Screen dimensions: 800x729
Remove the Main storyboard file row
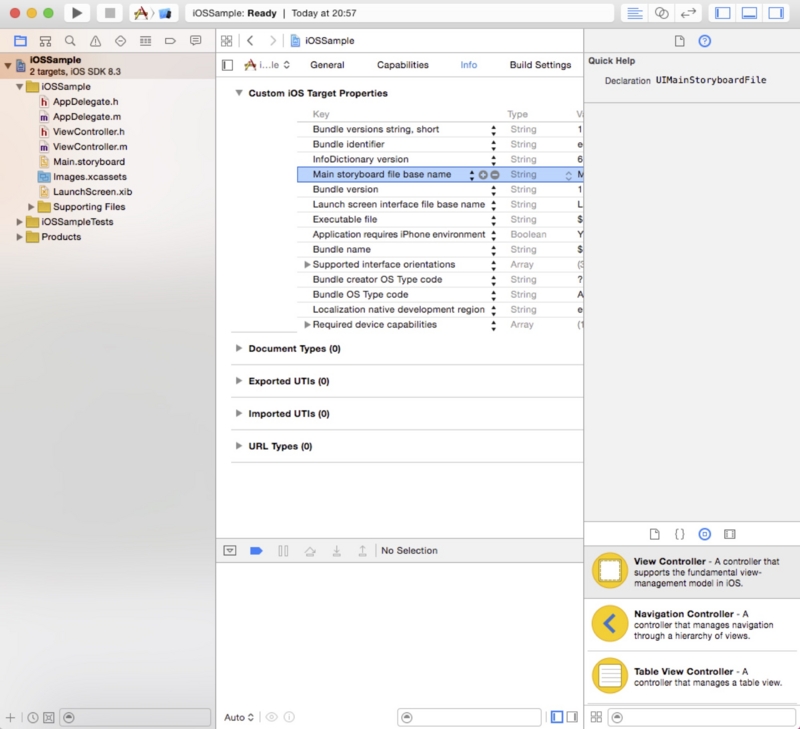click(494, 174)
